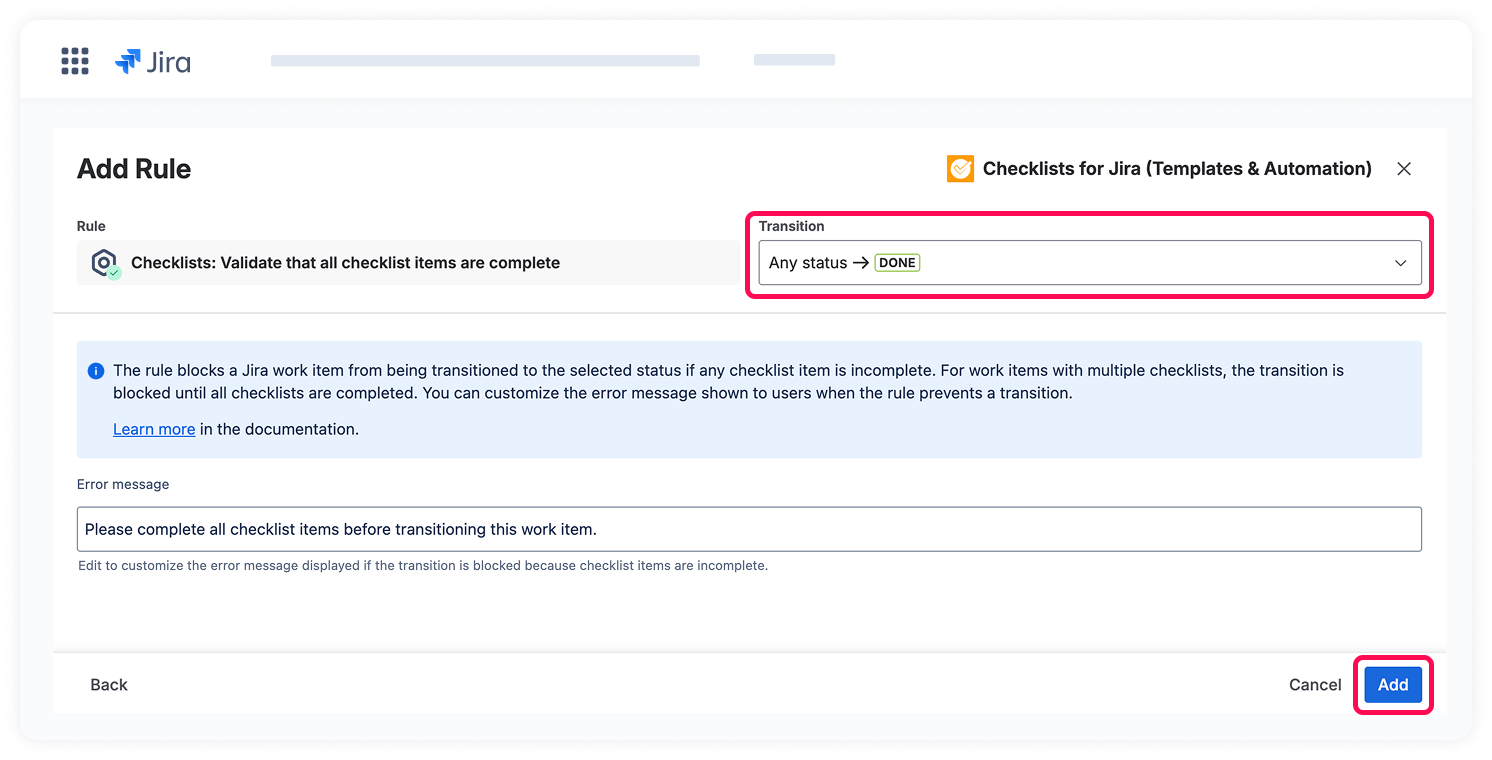Click the arrow between Any status and DONE
This screenshot has height=760, width=1492.
(x=861, y=263)
